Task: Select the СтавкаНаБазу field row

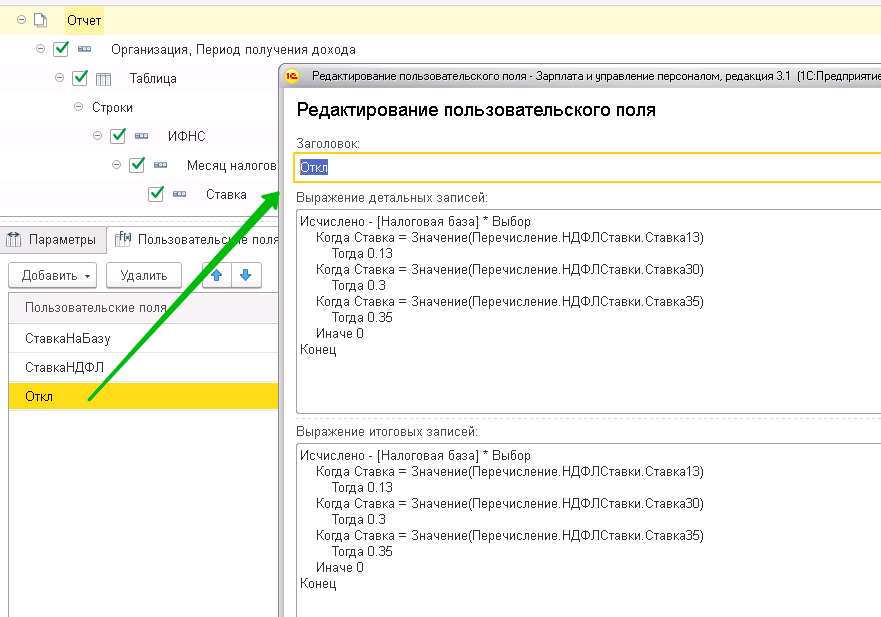Action: click(x=143, y=338)
